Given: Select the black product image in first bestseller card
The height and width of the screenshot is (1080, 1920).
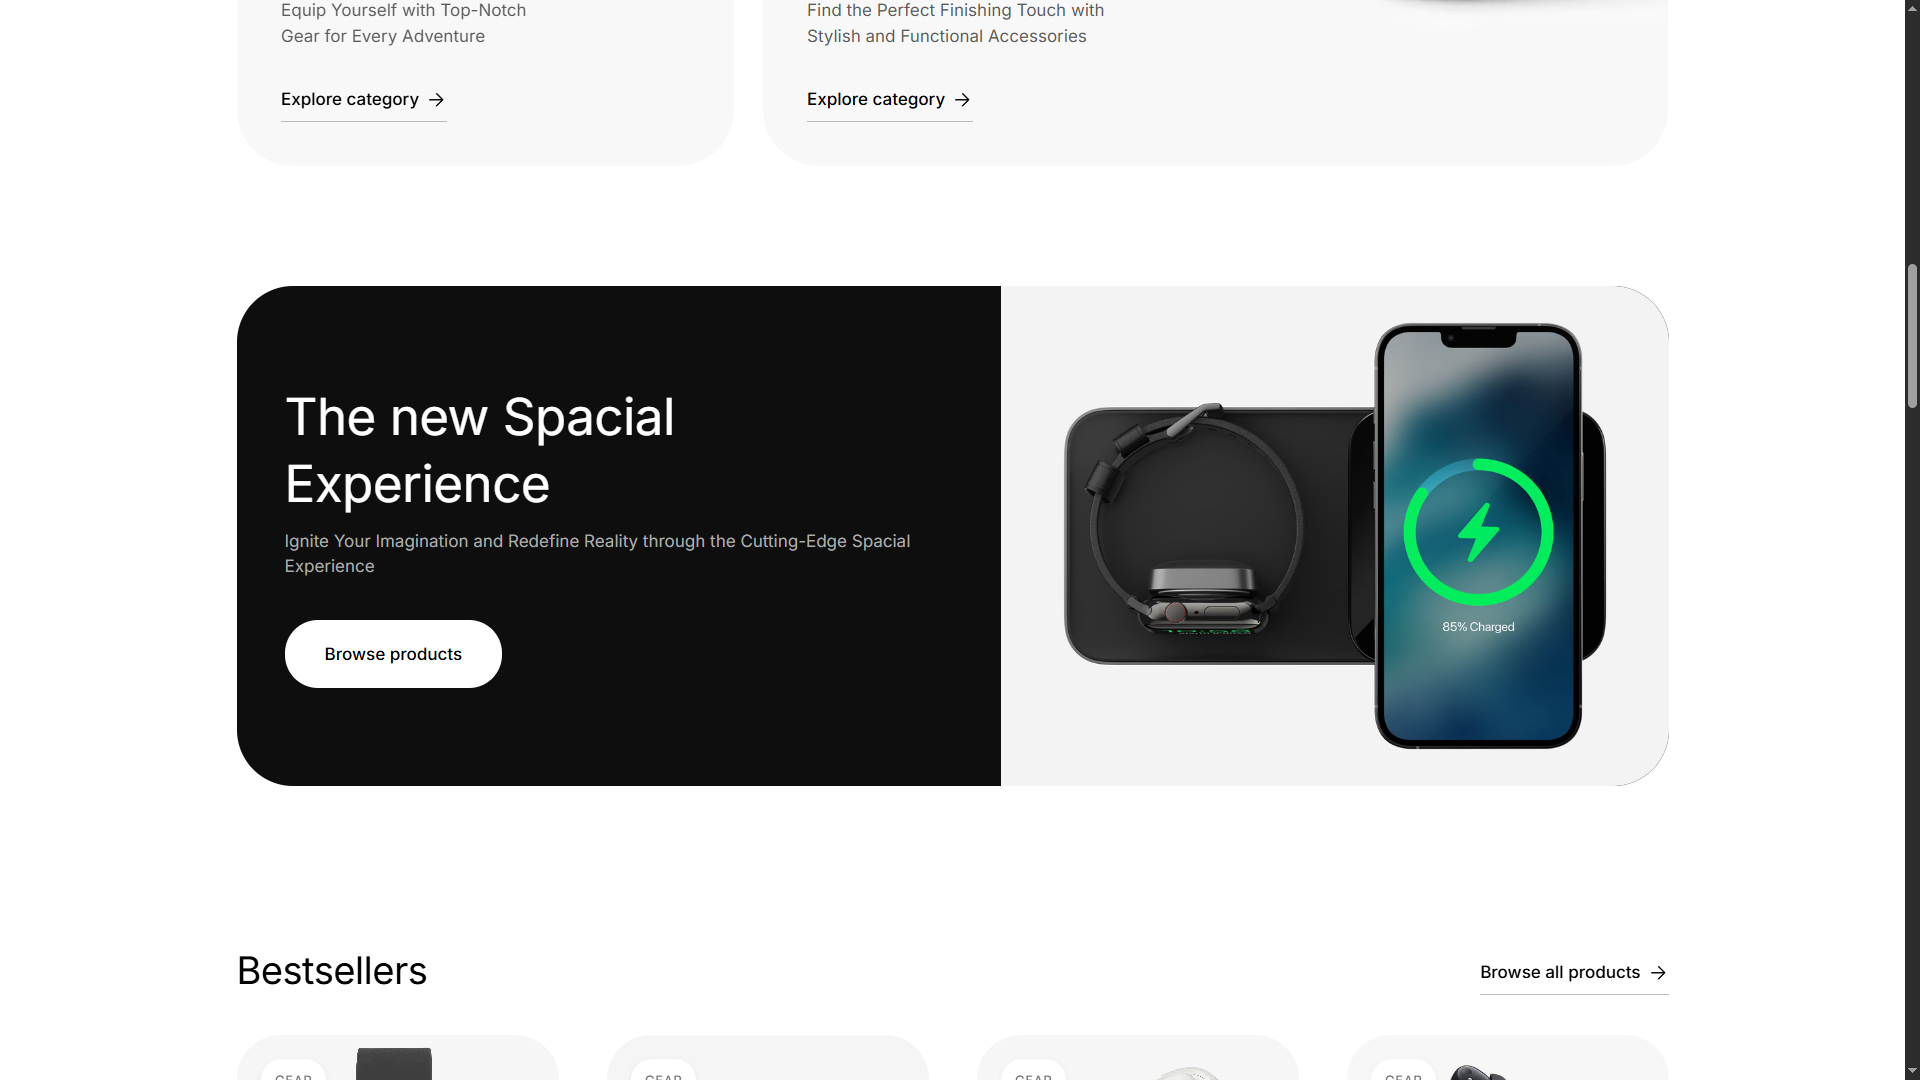Looking at the screenshot, I should (x=394, y=1064).
